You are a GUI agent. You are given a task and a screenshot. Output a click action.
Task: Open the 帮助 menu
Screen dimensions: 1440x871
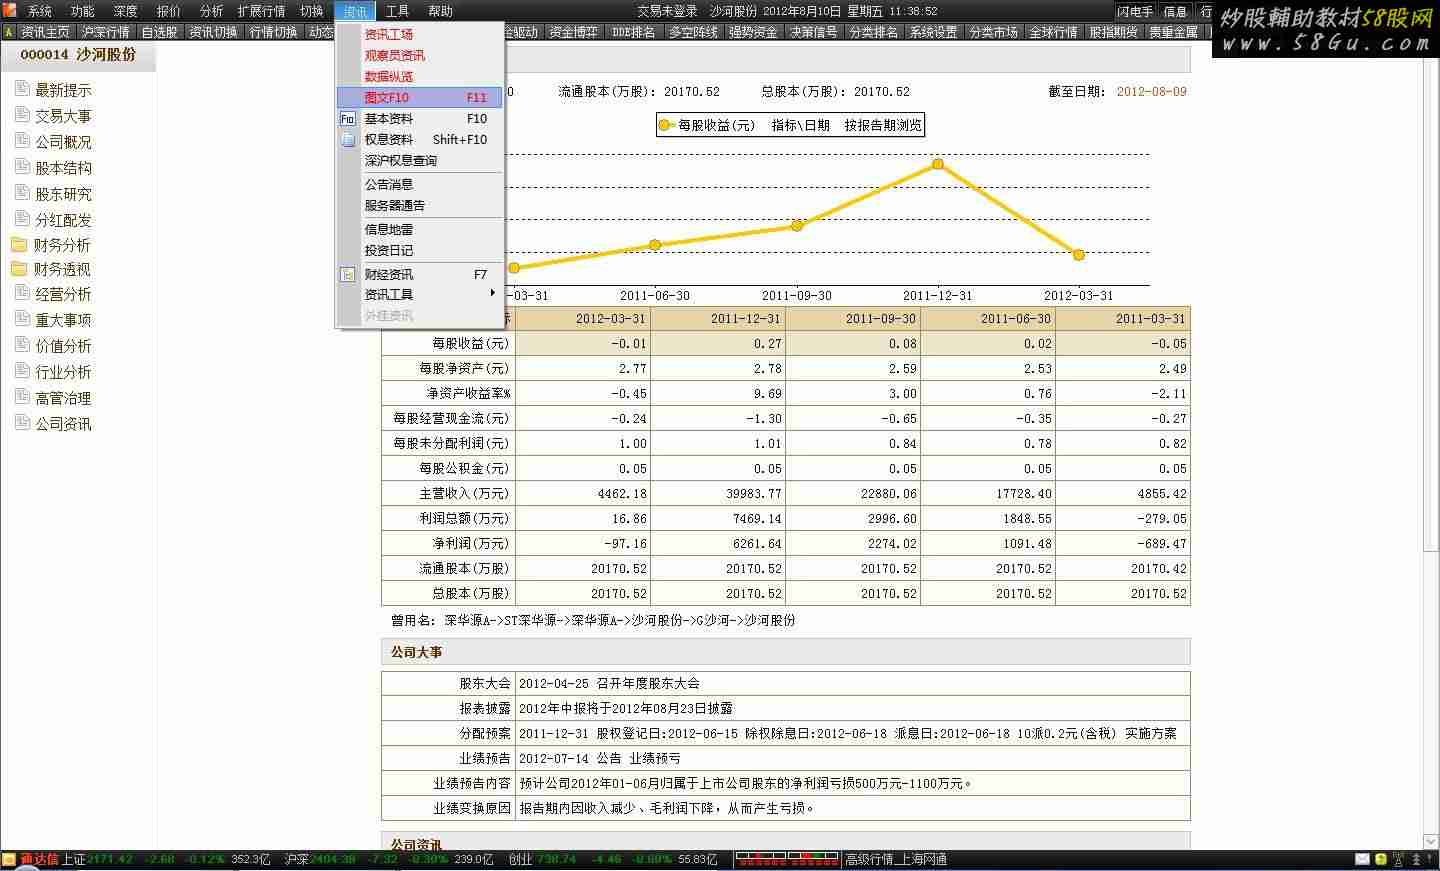pyautogui.click(x=440, y=11)
